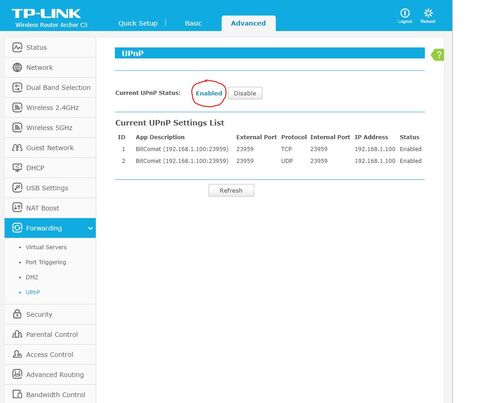
Task: Open Guest Network settings
Action: pos(50,147)
